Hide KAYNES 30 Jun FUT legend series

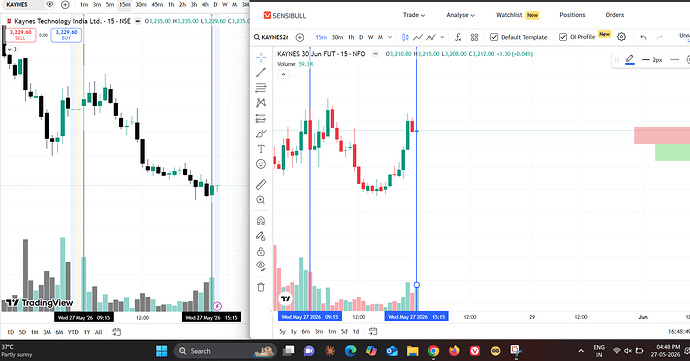click(375, 54)
